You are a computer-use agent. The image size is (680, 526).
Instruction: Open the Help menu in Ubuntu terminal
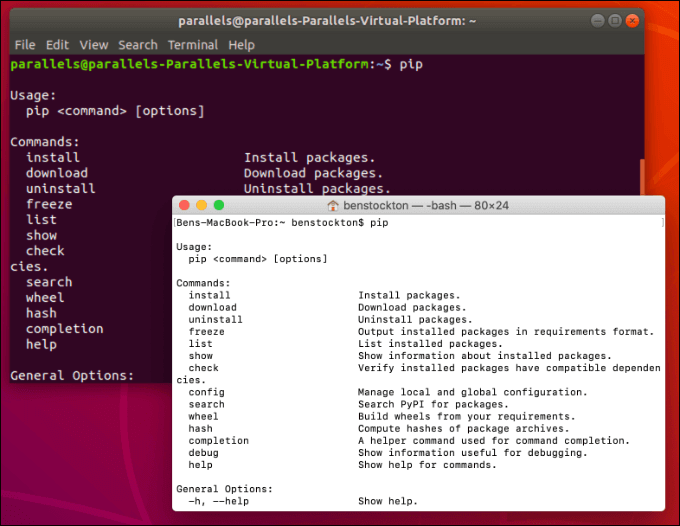242,45
